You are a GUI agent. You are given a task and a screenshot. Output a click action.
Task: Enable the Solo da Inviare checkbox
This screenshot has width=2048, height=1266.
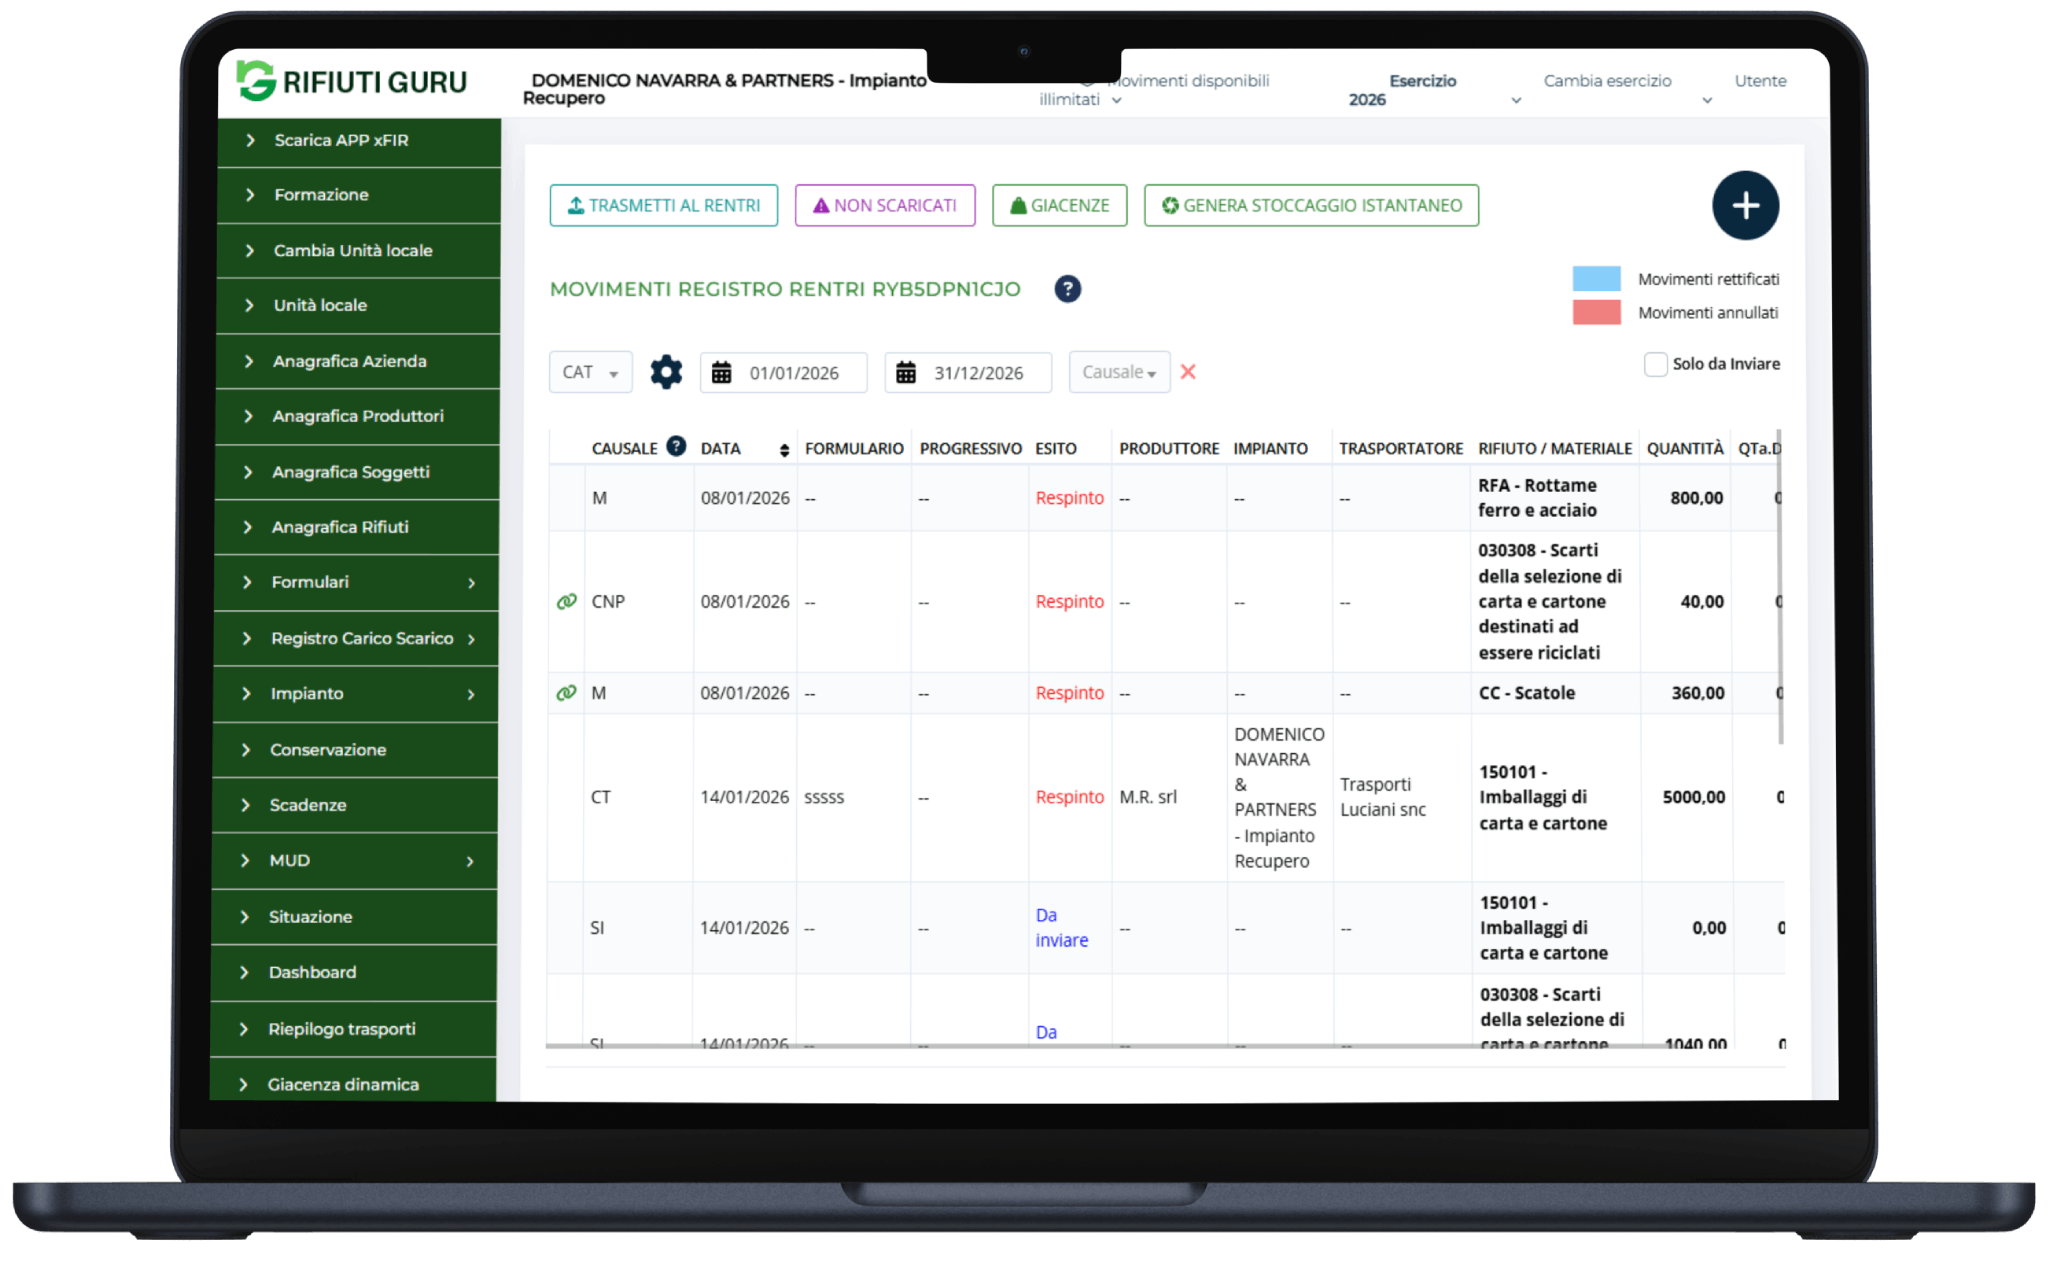point(1655,364)
